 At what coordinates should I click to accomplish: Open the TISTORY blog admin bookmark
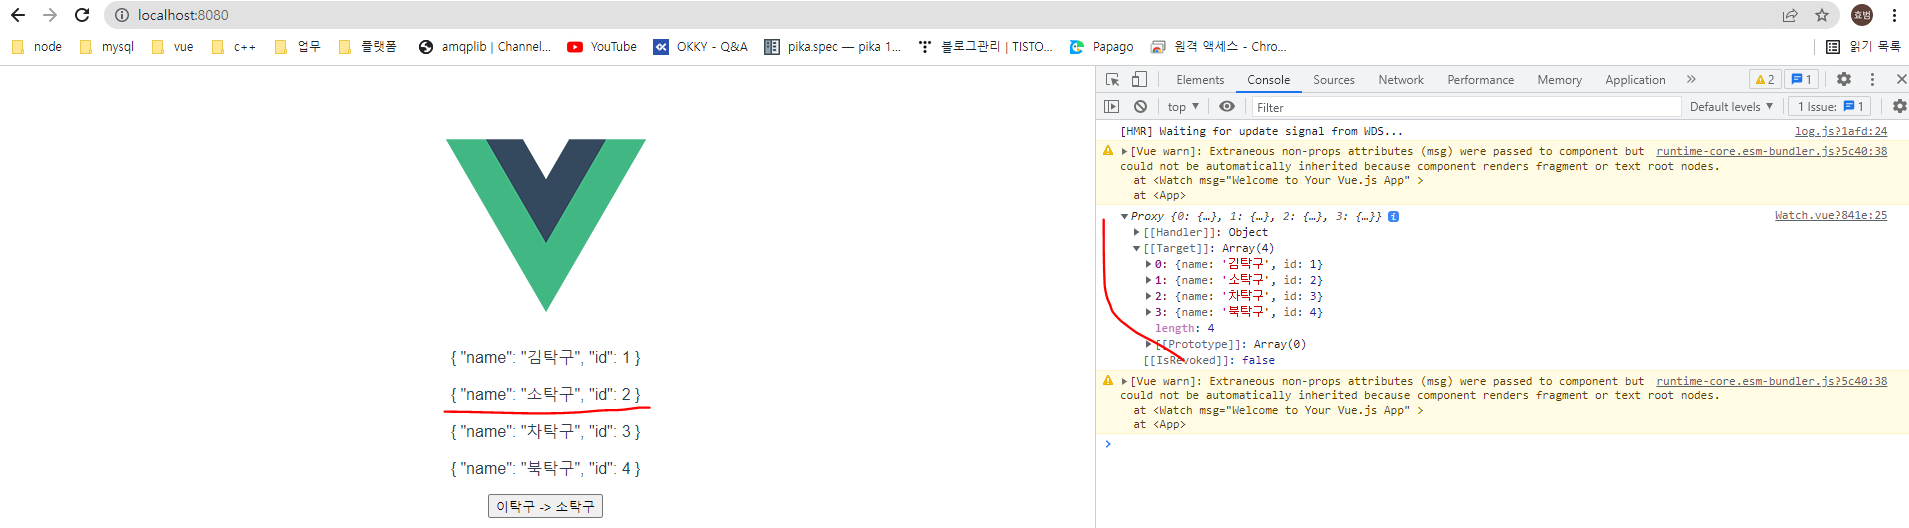pos(985,46)
